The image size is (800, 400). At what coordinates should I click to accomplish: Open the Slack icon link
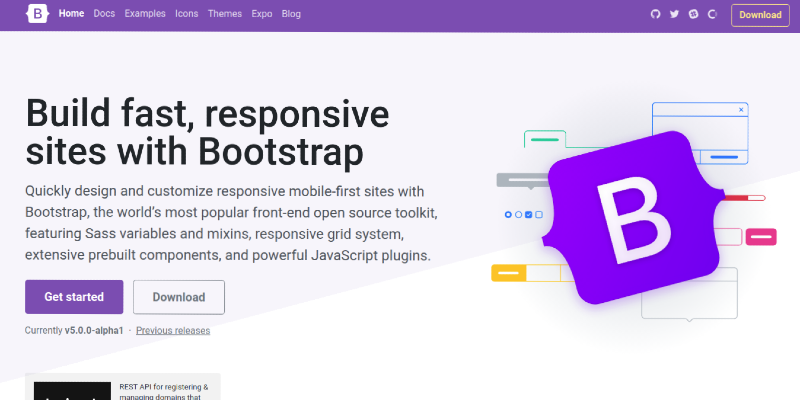click(x=693, y=15)
